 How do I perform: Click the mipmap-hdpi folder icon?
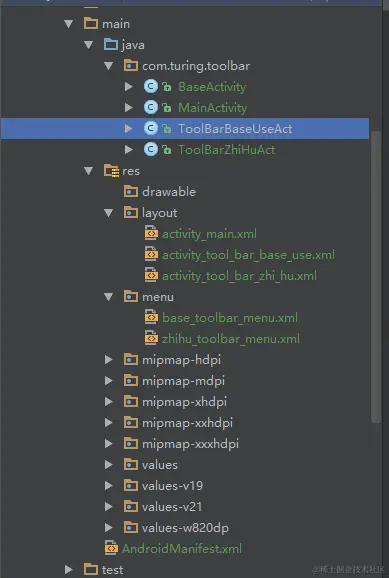(131, 360)
